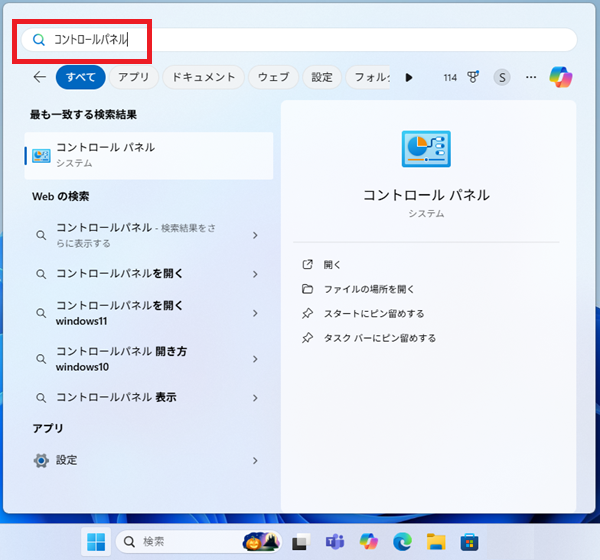Open Microsoft Edge from the taskbar

(x=403, y=542)
